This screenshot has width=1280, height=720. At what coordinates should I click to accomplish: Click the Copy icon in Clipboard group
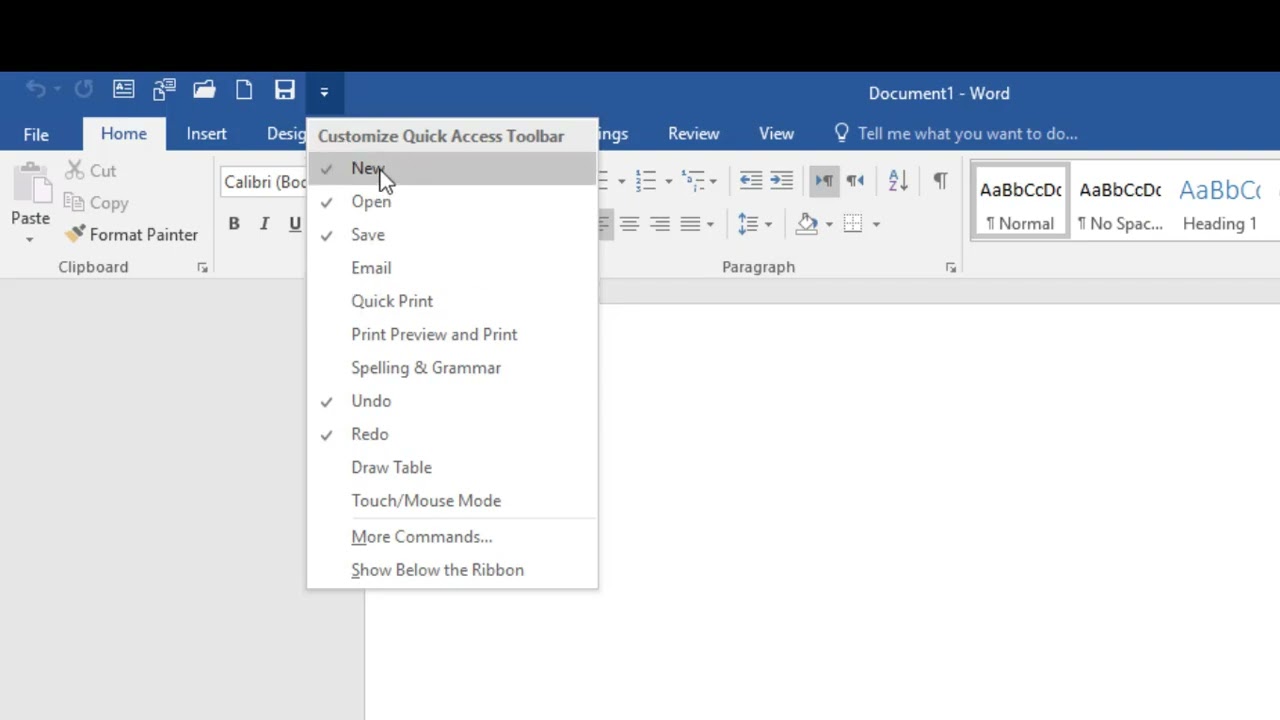[x=75, y=203]
